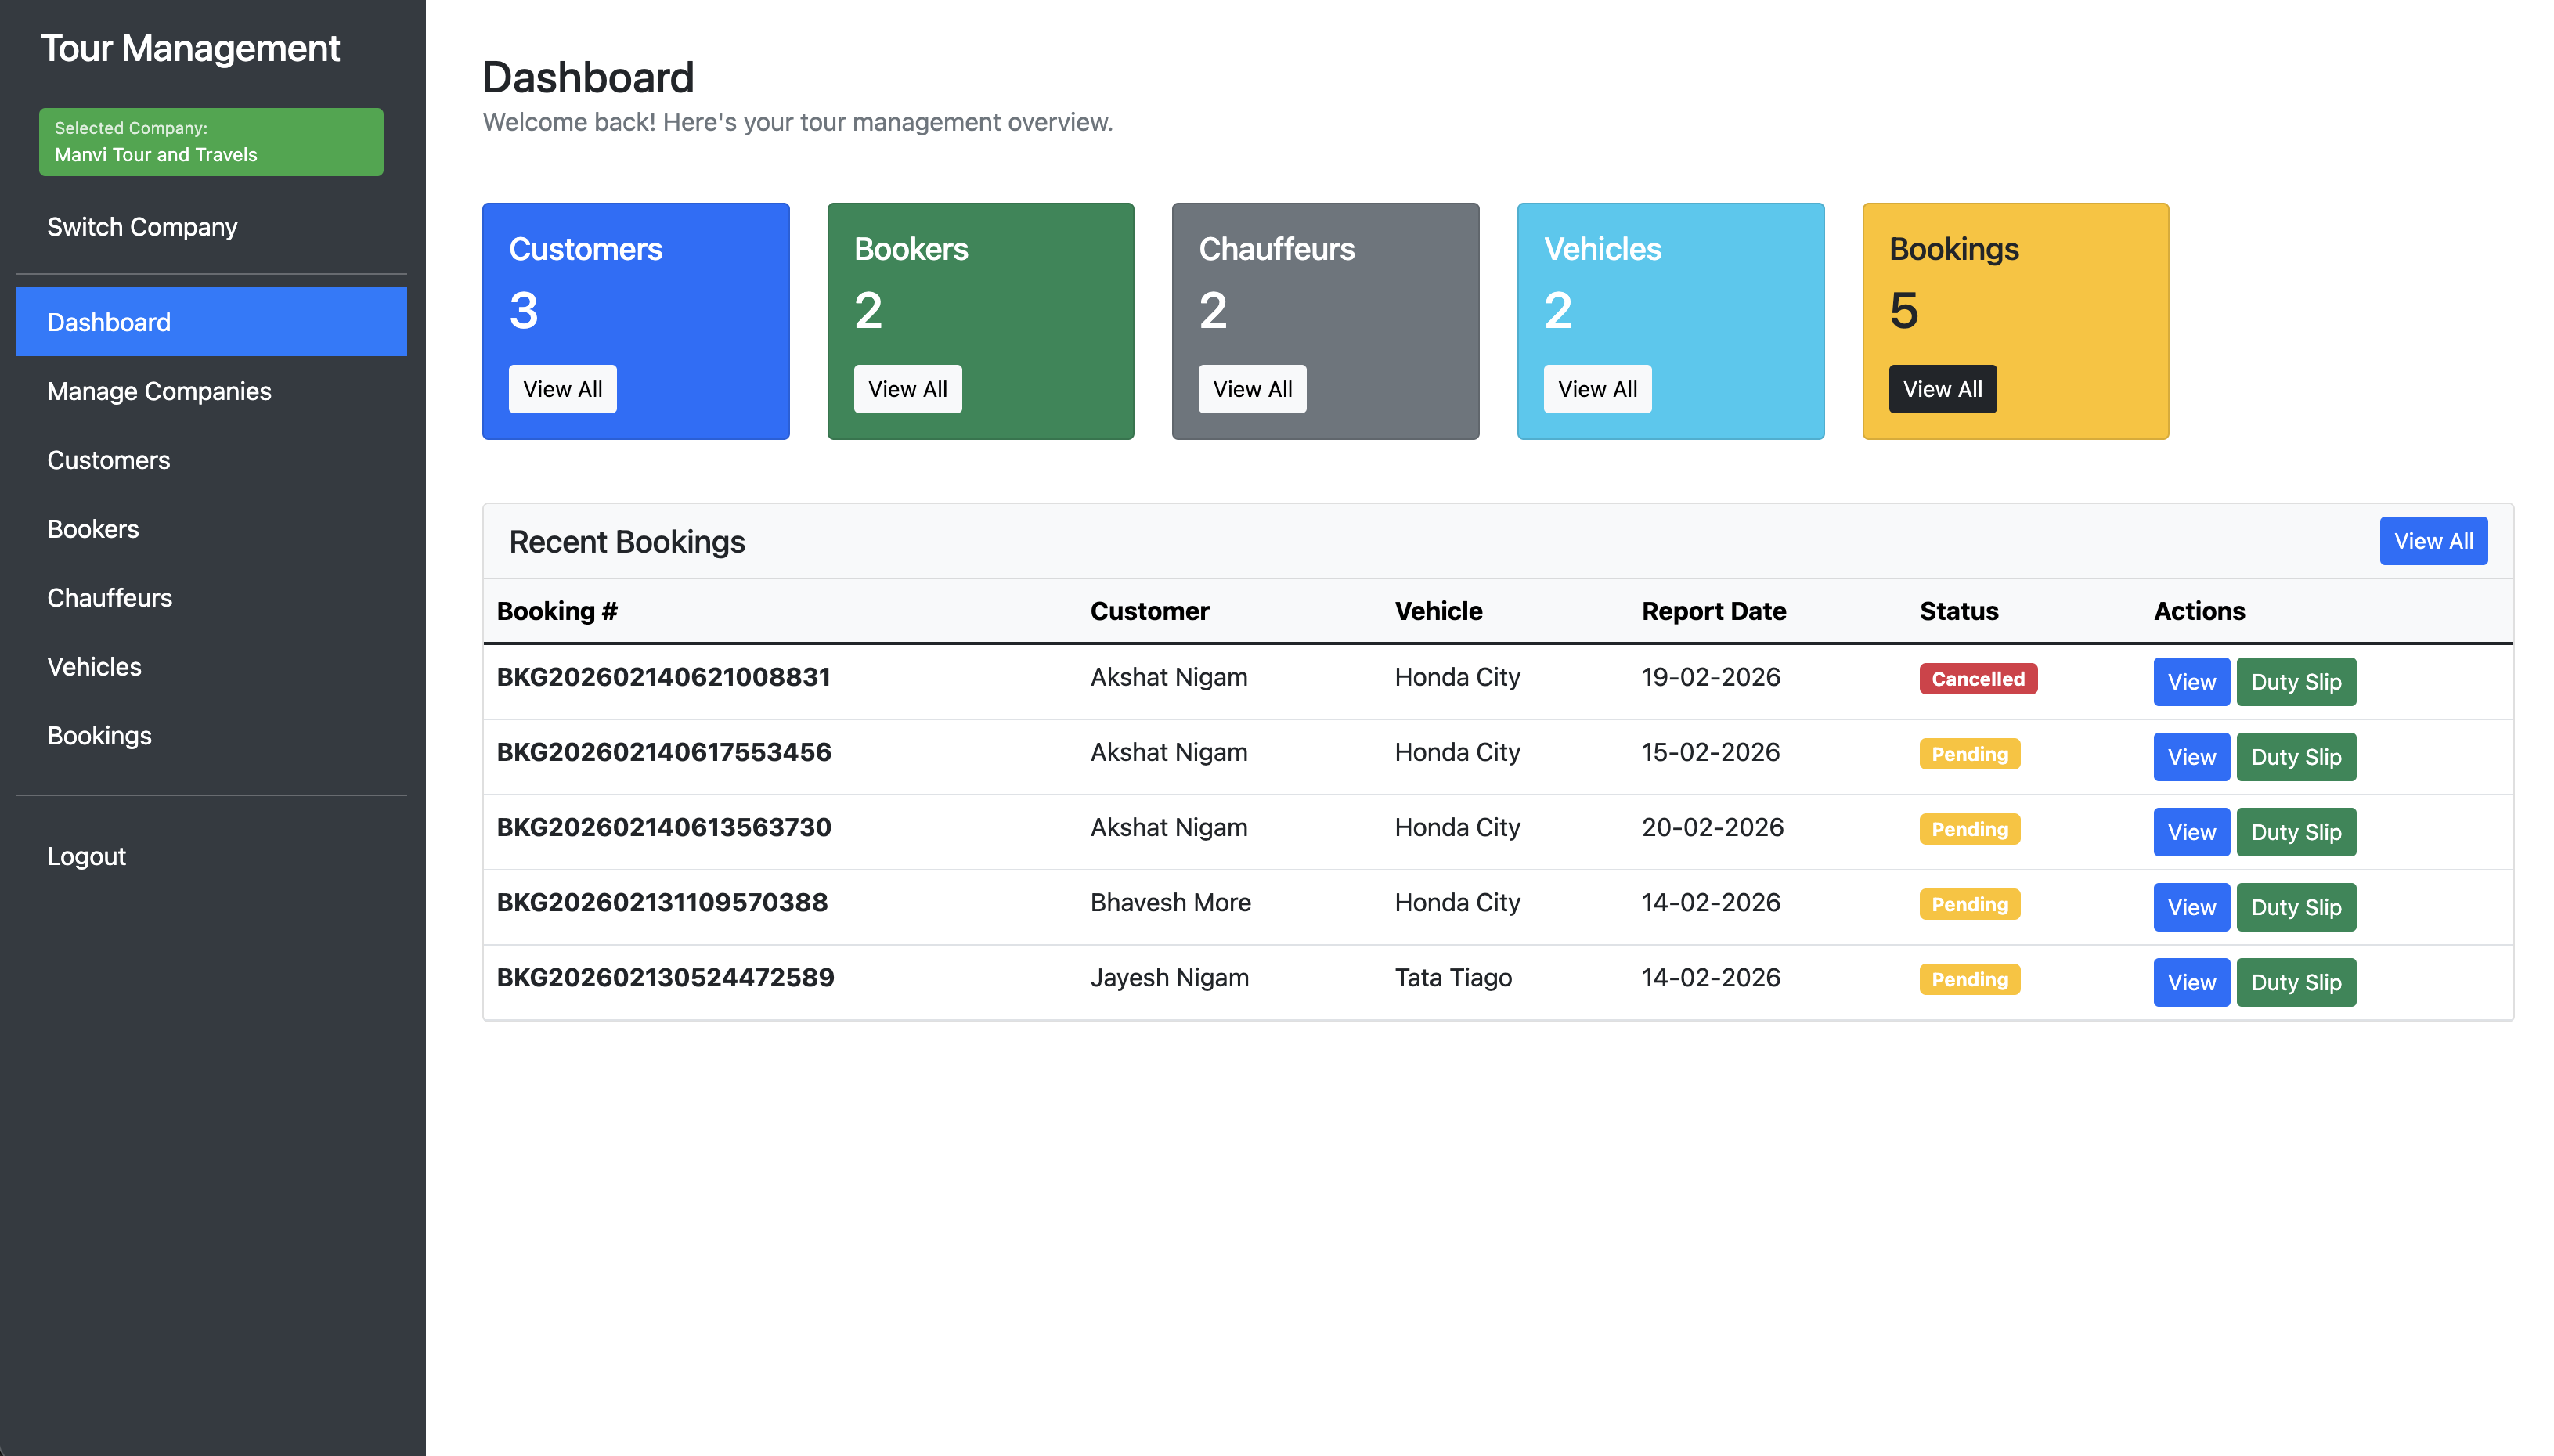View Jayesh Nigam's Tata Tiago booking

tap(2190, 982)
